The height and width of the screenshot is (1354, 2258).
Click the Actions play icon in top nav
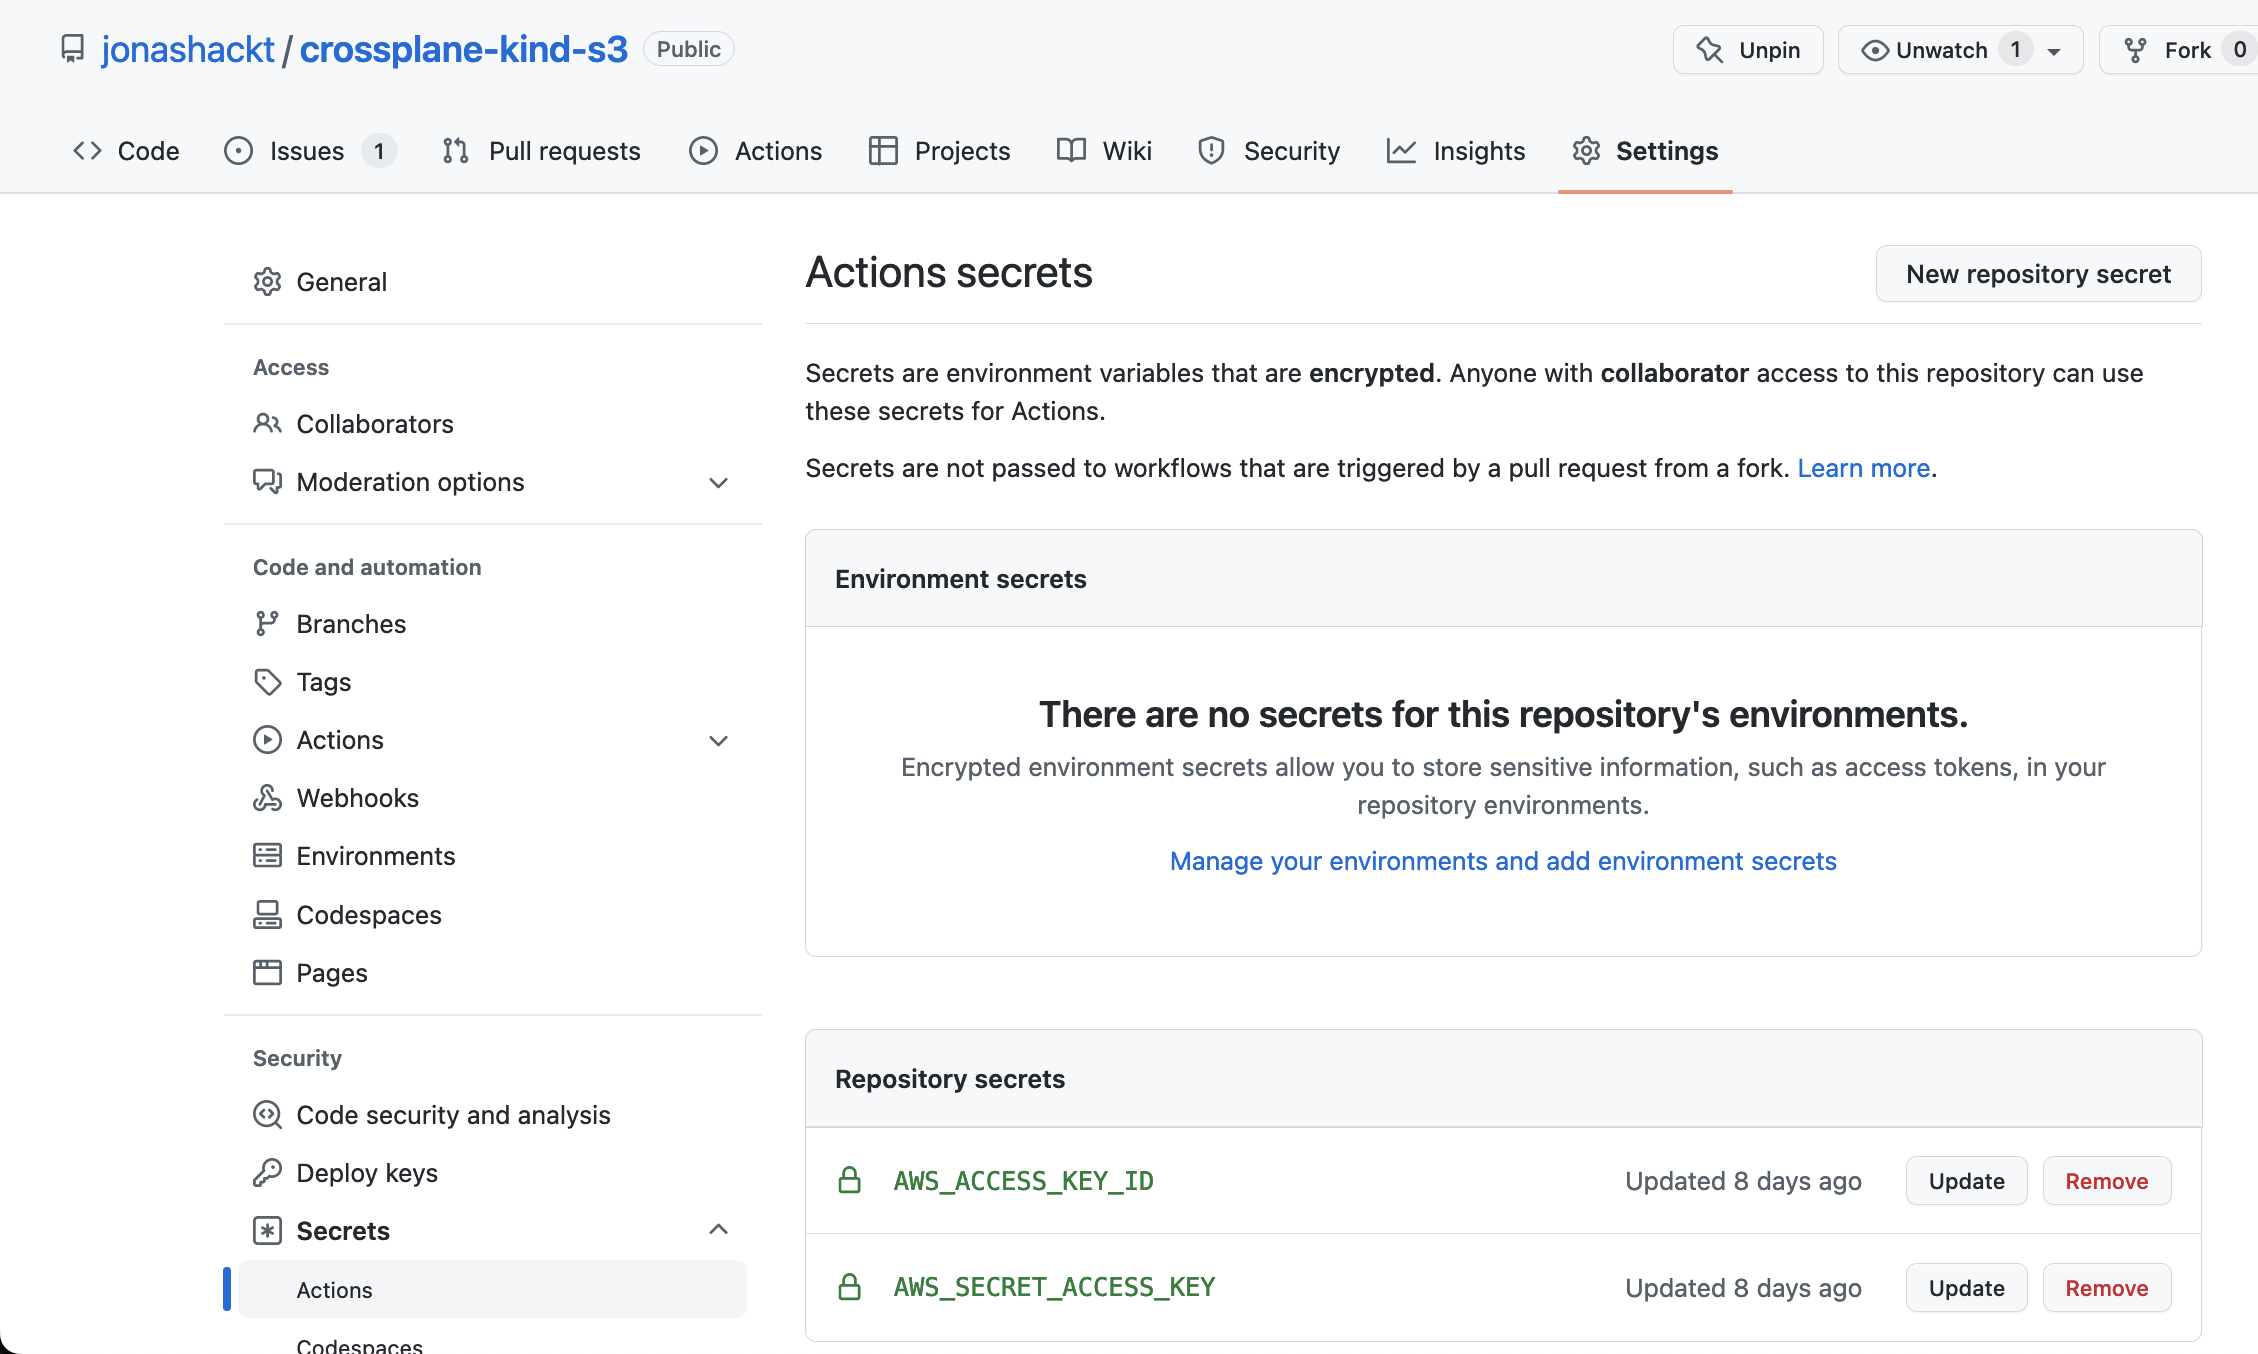pos(703,150)
